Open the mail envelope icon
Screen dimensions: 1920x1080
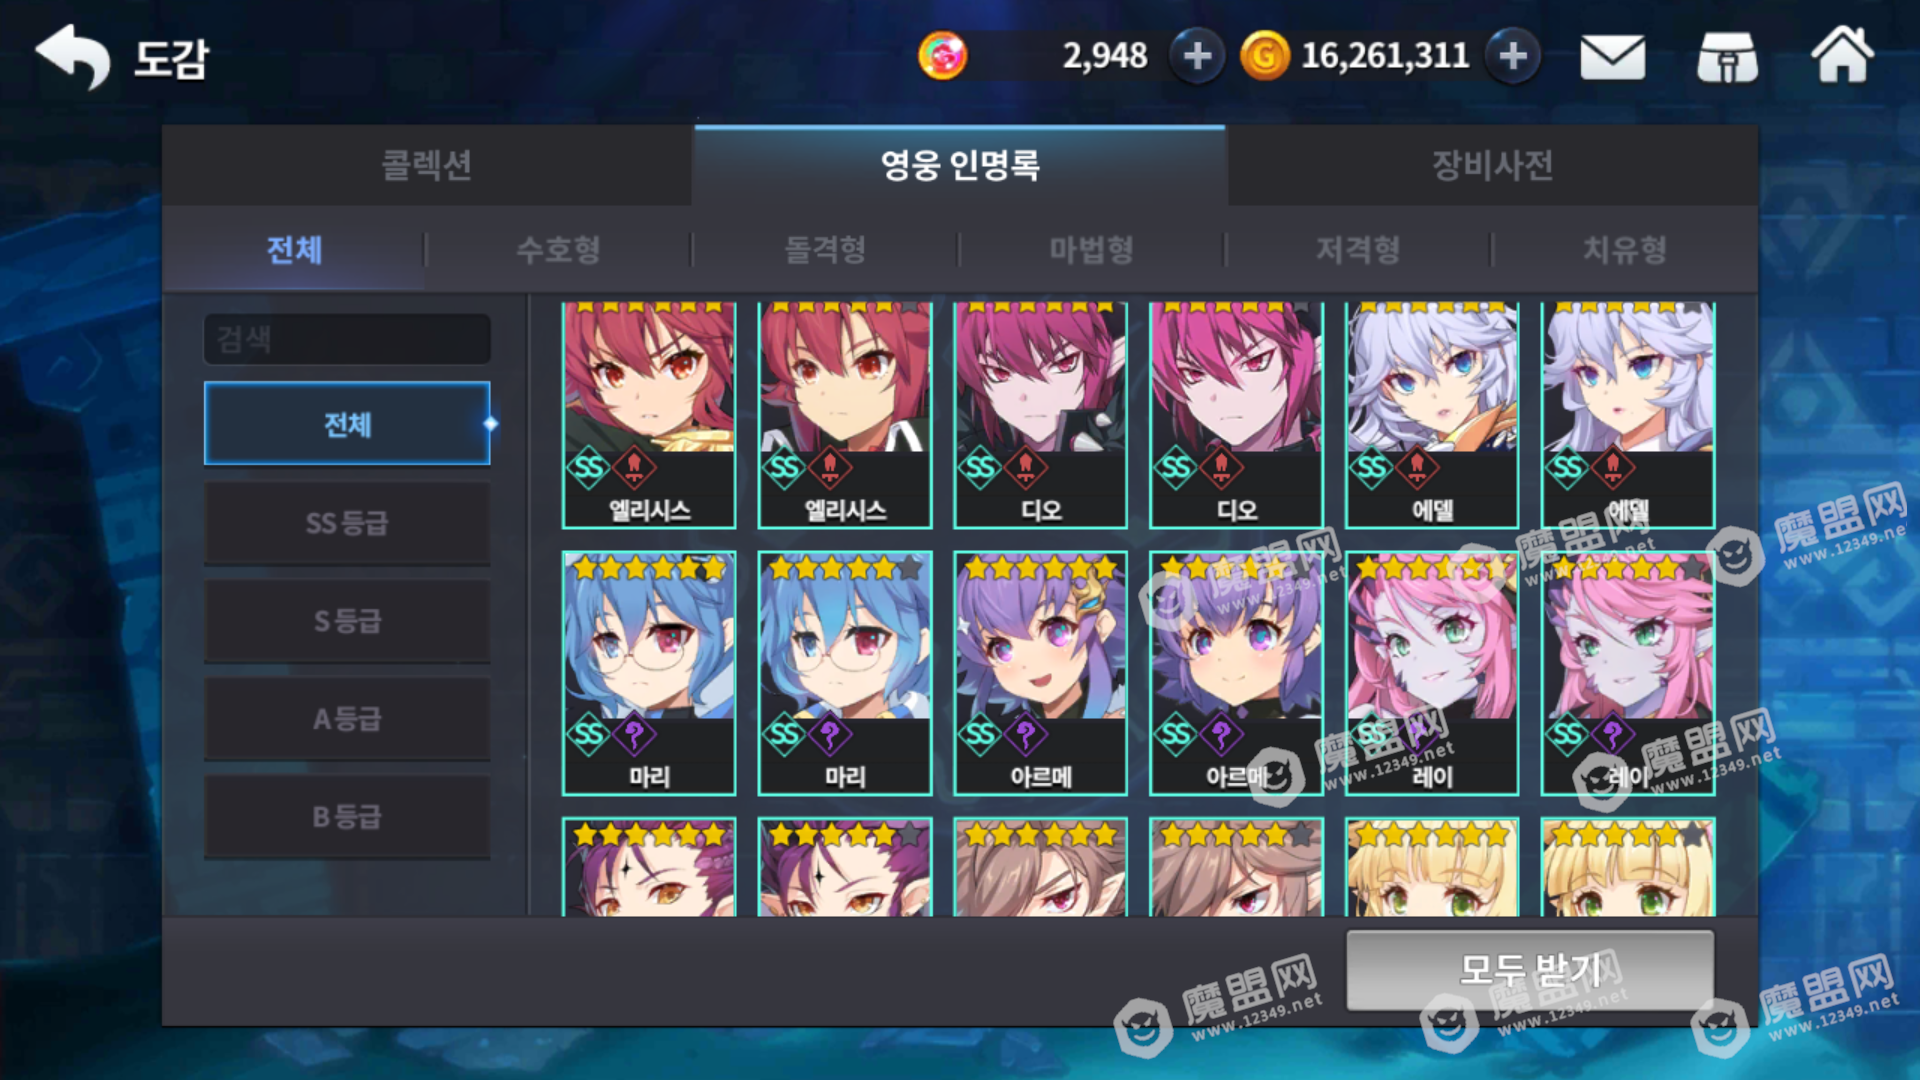[x=1612, y=57]
